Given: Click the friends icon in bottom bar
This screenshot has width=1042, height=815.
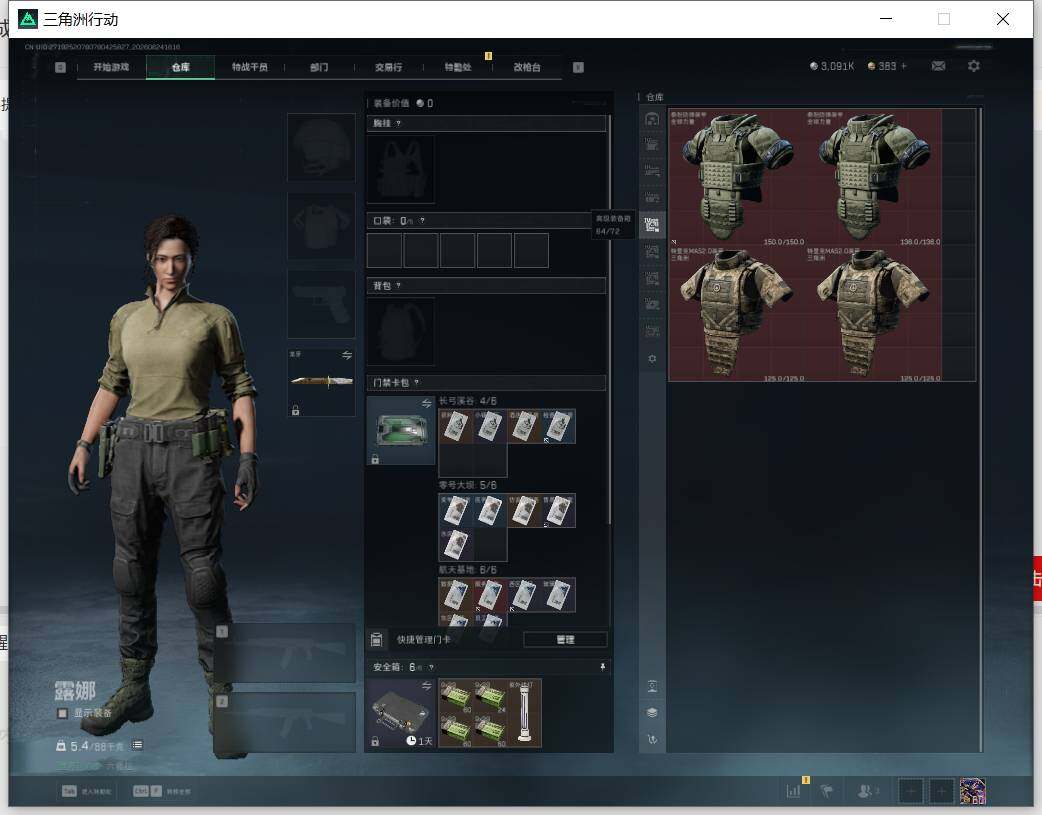Looking at the screenshot, I should (865, 791).
